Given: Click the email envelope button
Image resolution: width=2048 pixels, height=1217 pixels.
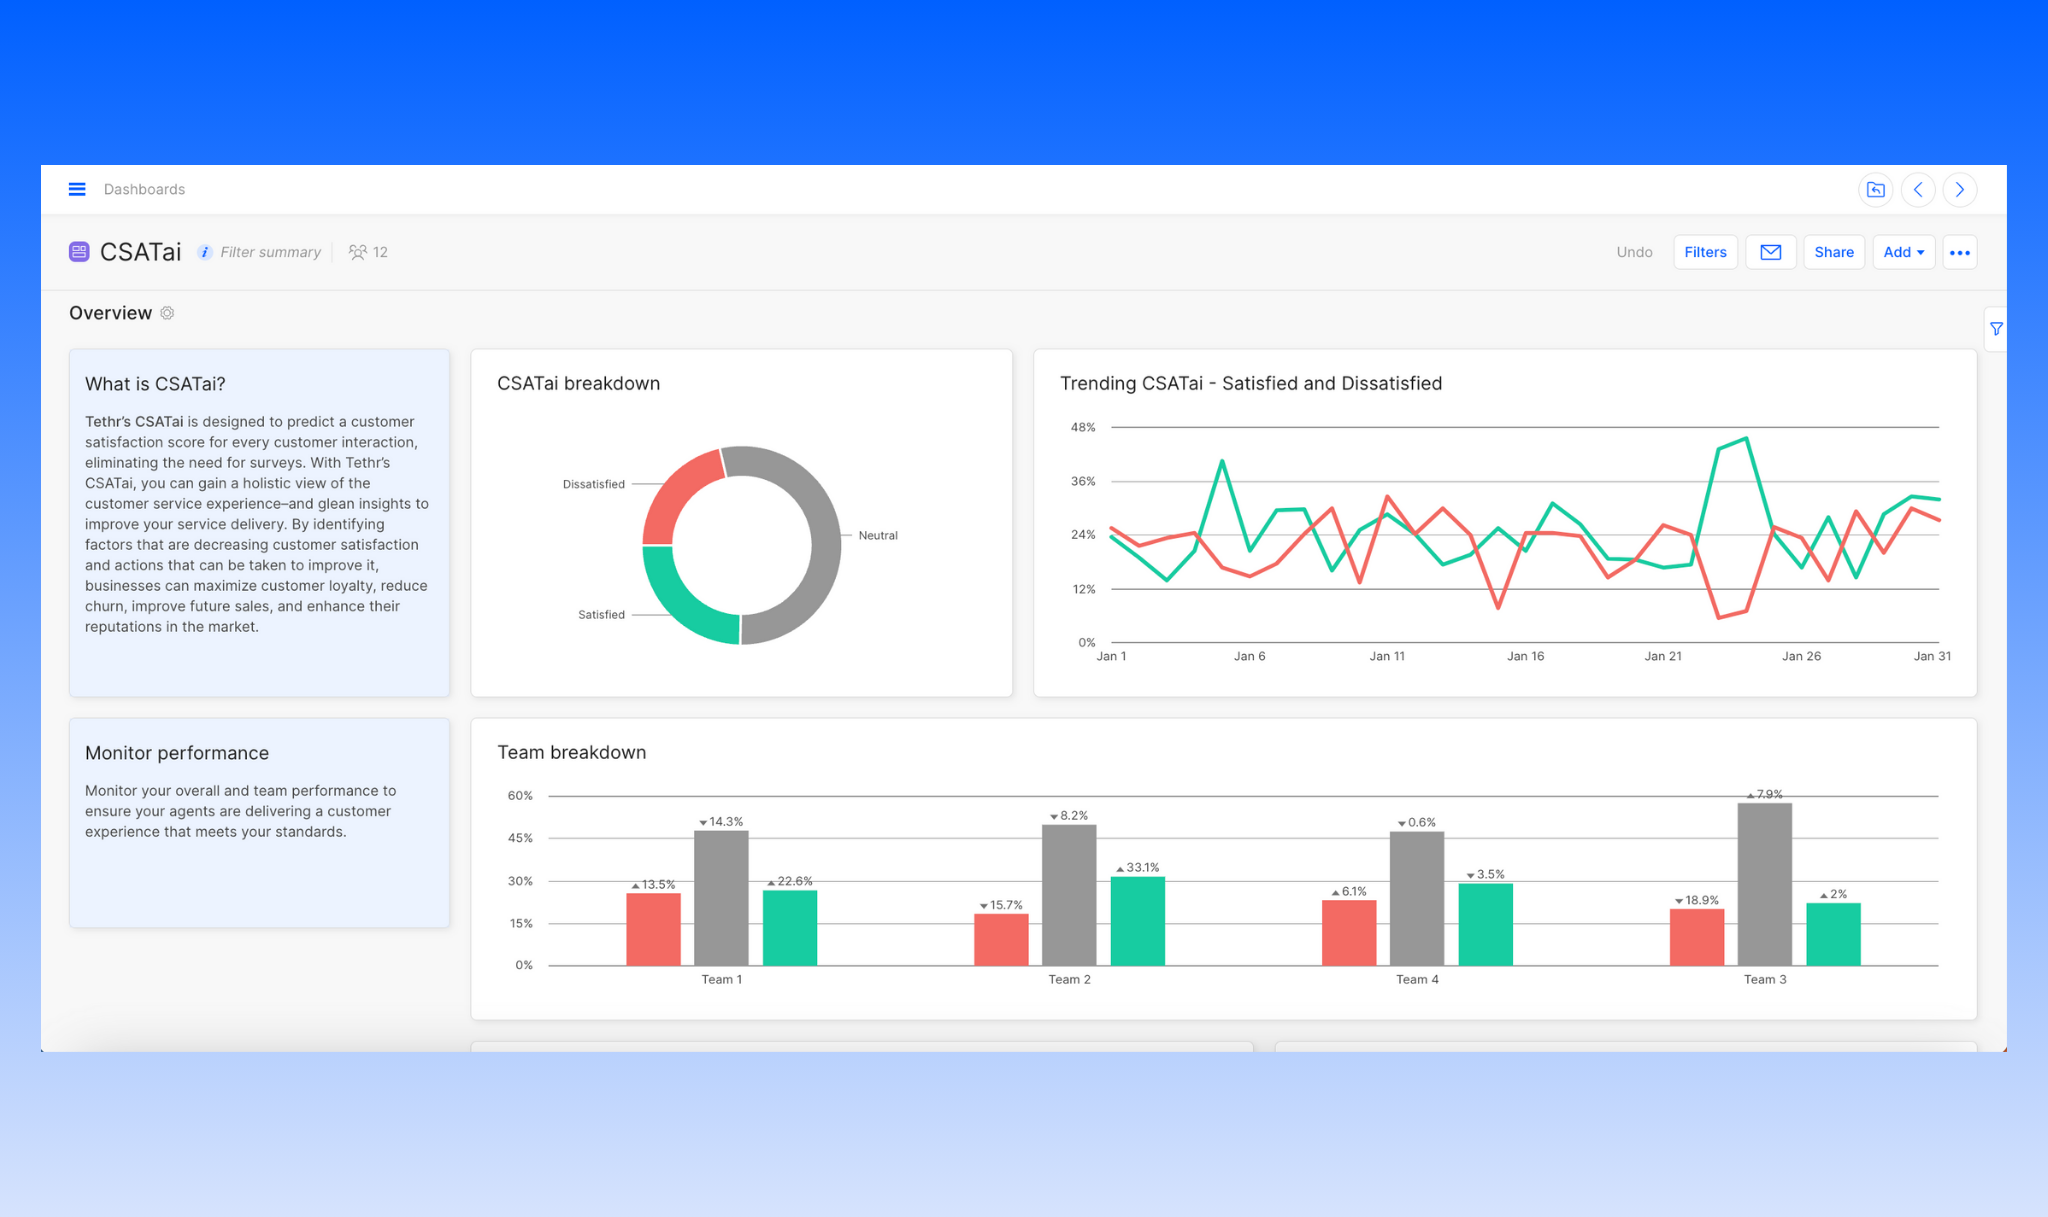Looking at the screenshot, I should pos(1770,252).
